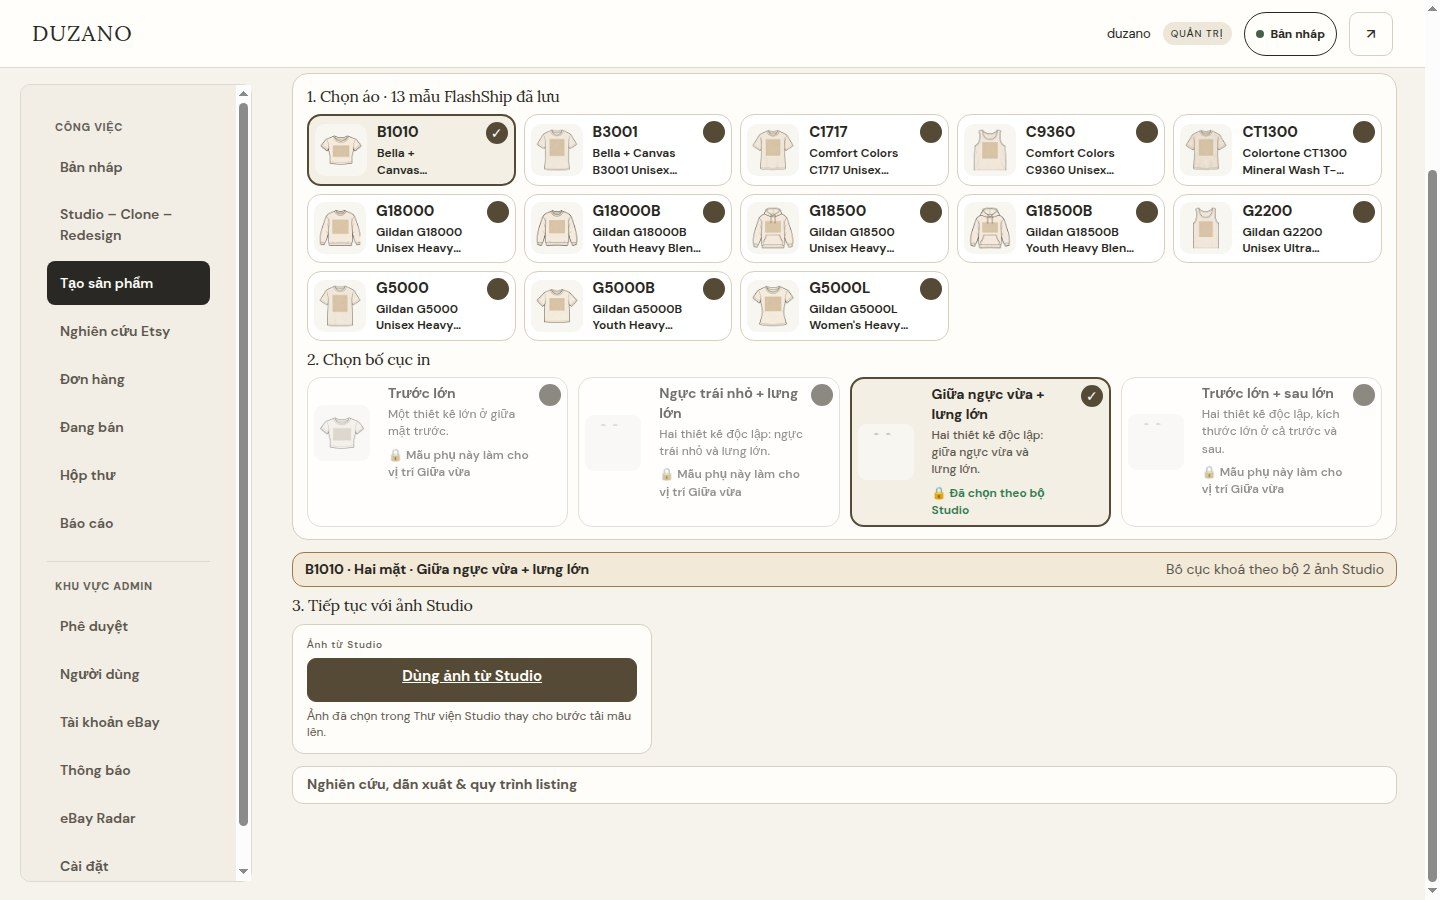Click the lock icon under Ngực trái nhỏ
Viewport: 1440px width, 900px height.
coord(666,474)
